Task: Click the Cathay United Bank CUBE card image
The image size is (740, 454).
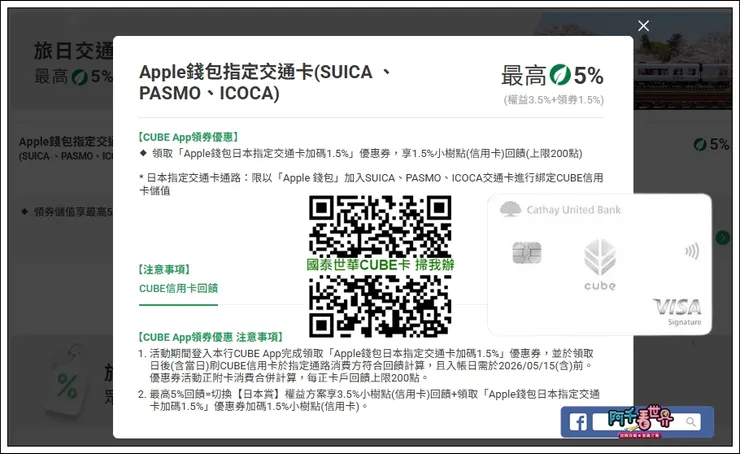Action: tap(599, 264)
